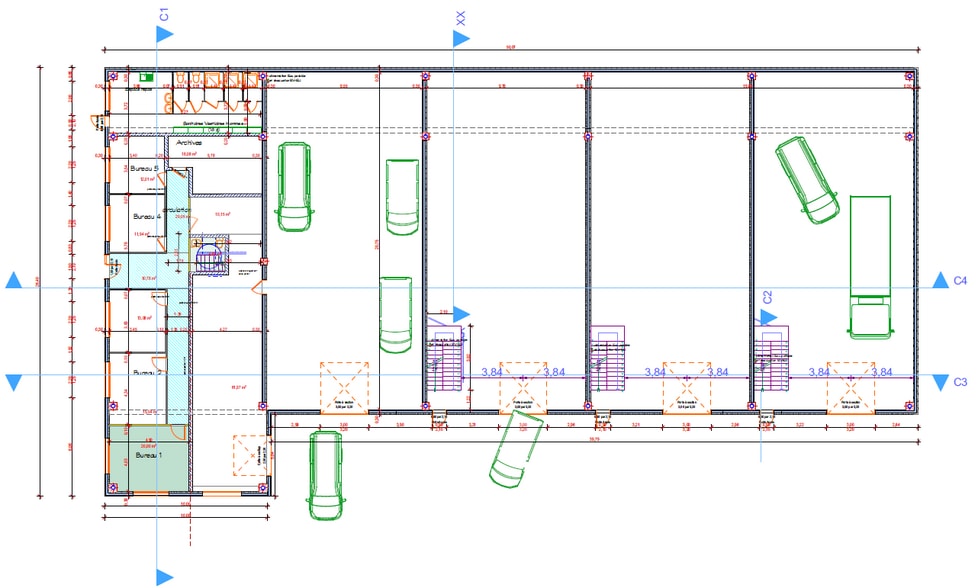Select the tilted van outside the building

514,455
